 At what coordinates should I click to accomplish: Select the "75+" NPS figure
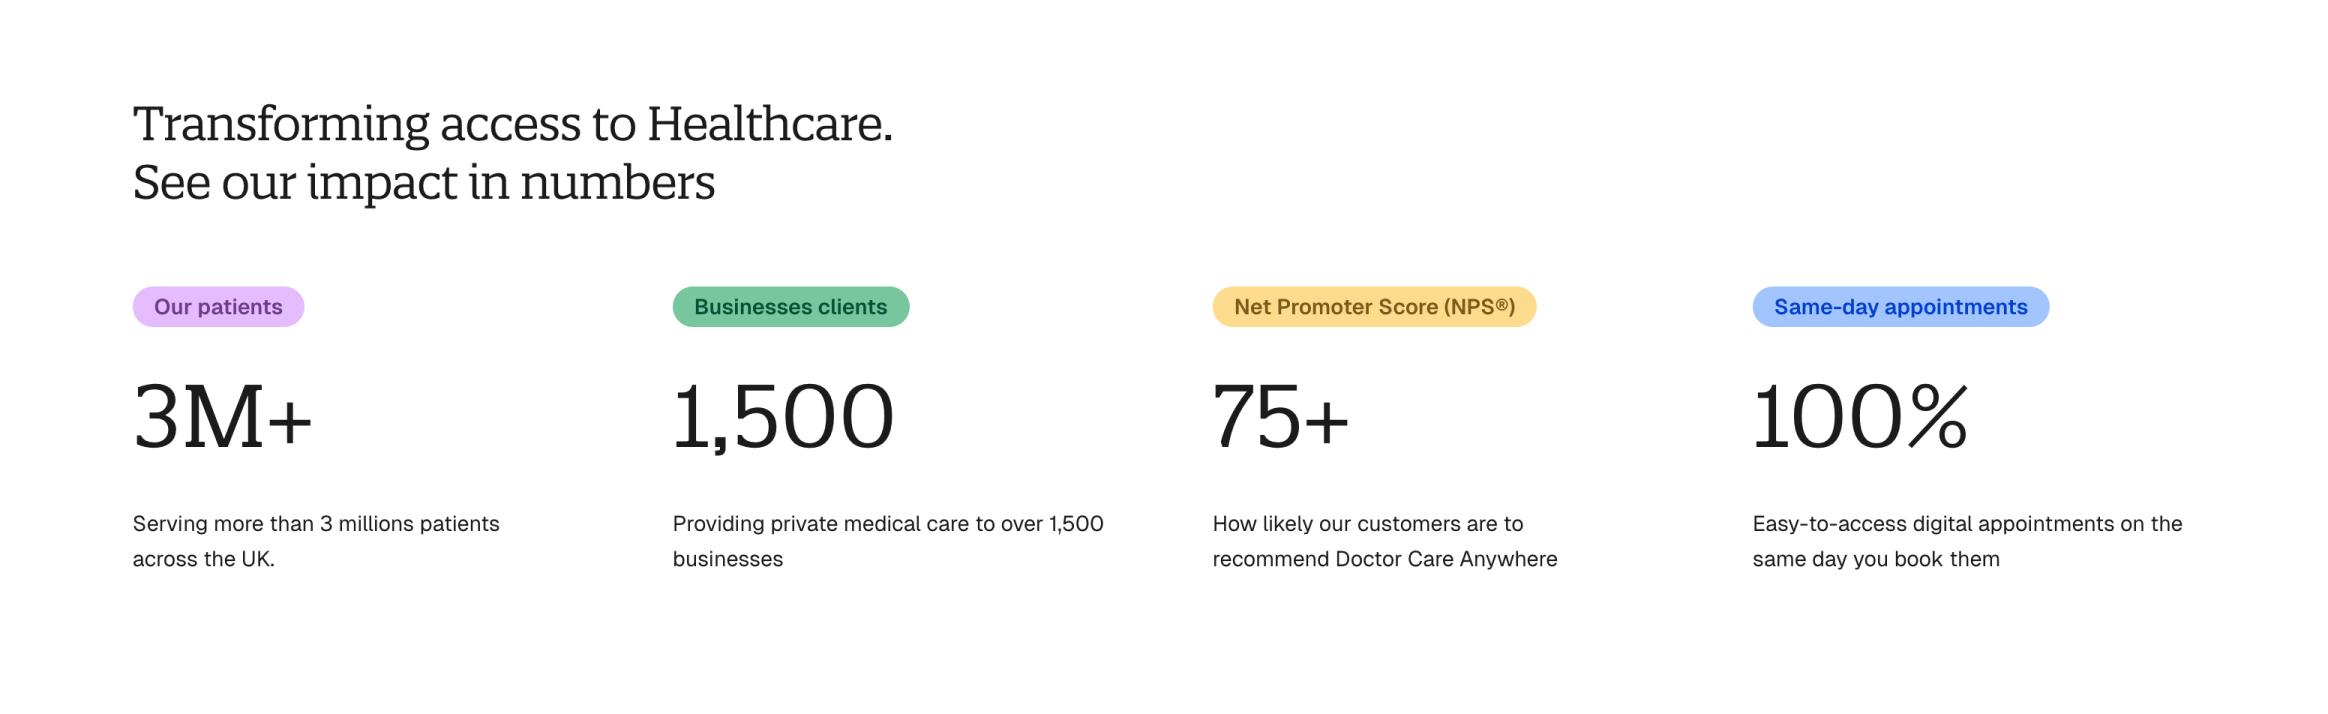(x=1280, y=417)
